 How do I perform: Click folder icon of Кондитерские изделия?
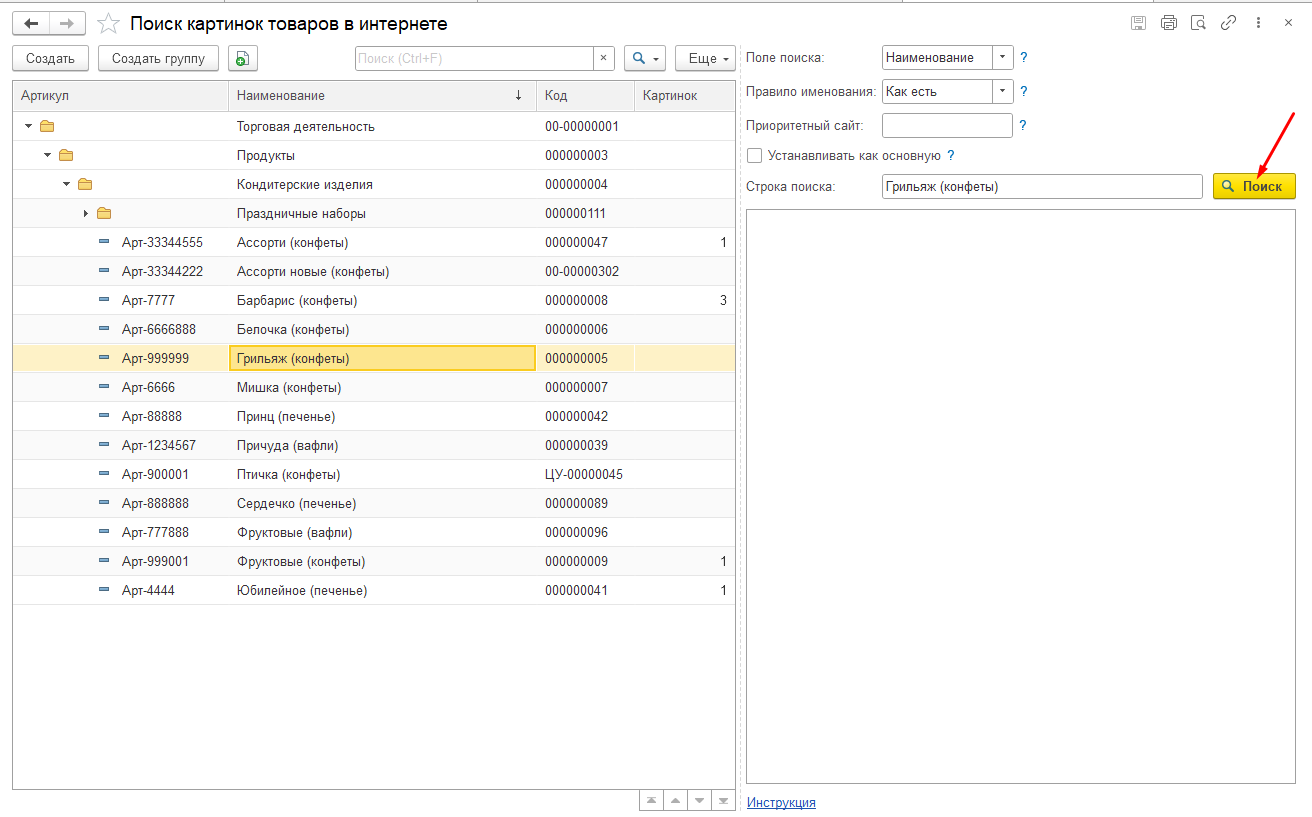pos(85,184)
